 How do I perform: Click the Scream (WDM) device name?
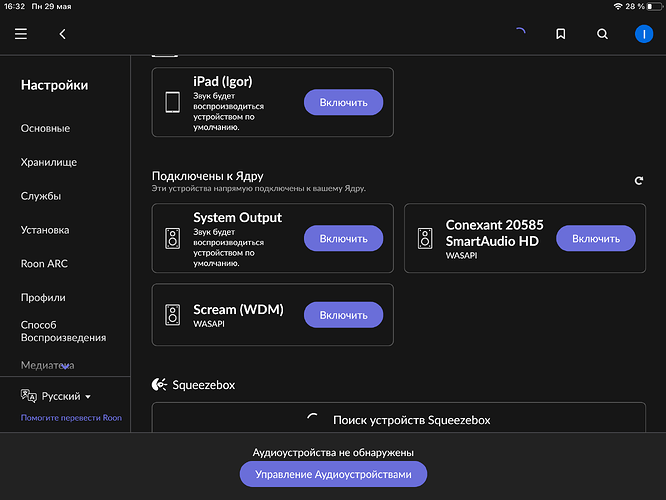click(238, 309)
